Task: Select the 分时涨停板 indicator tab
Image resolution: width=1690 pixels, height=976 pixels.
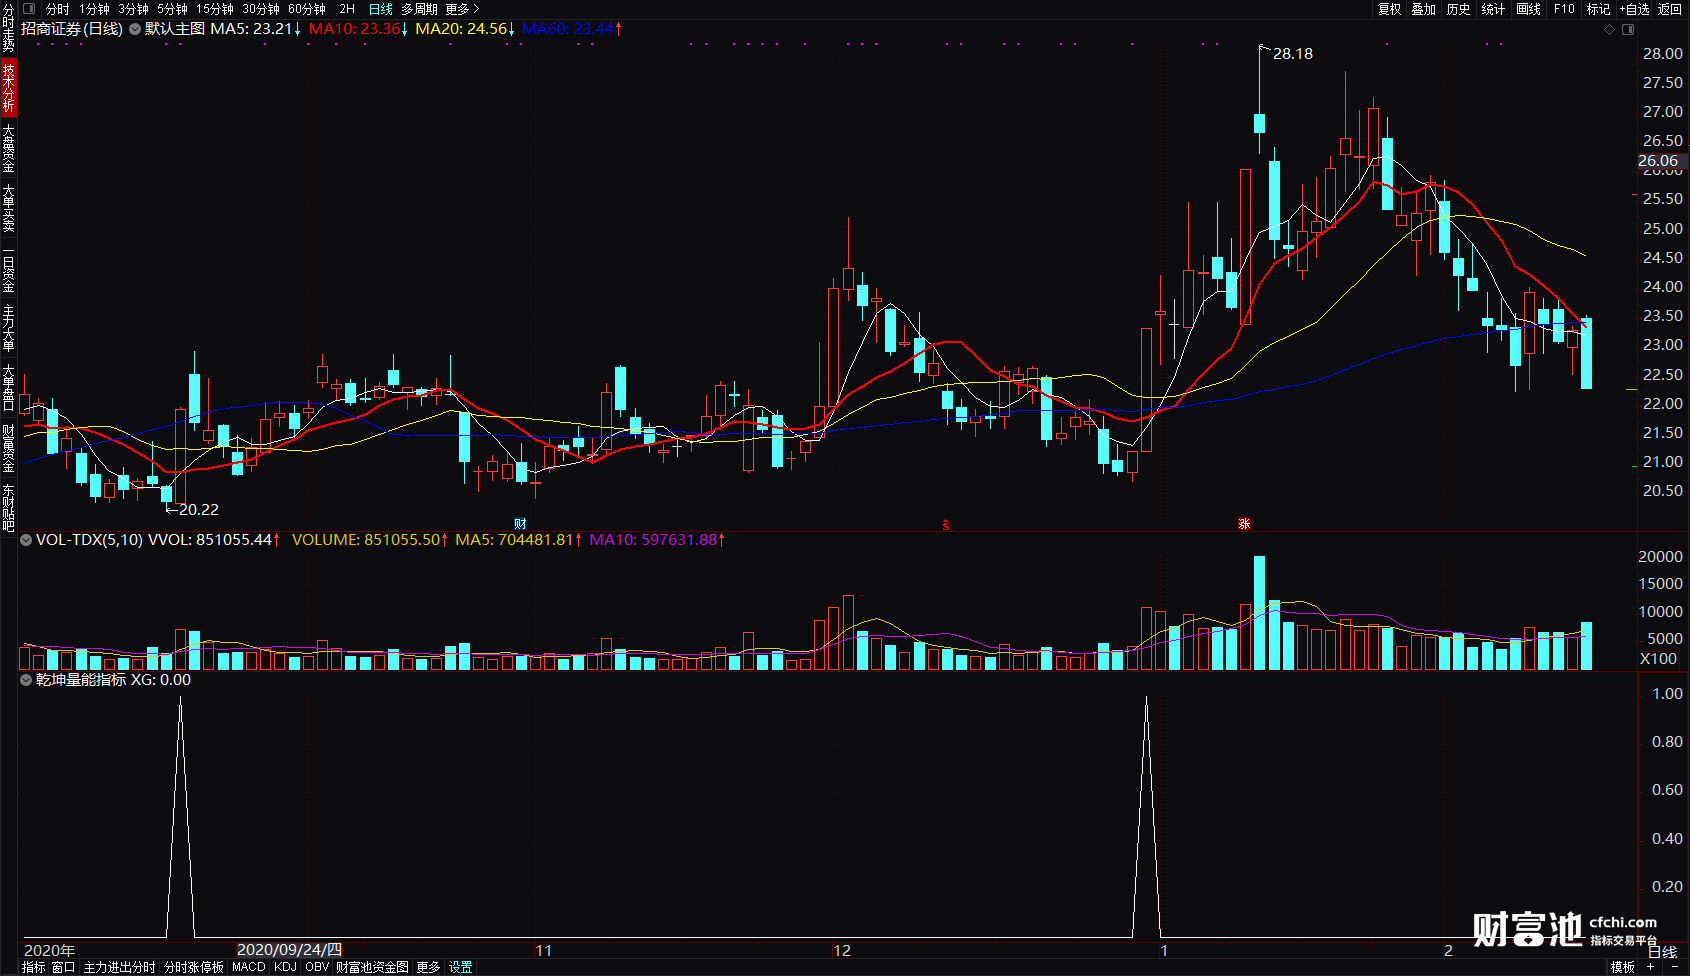Action: [x=194, y=967]
